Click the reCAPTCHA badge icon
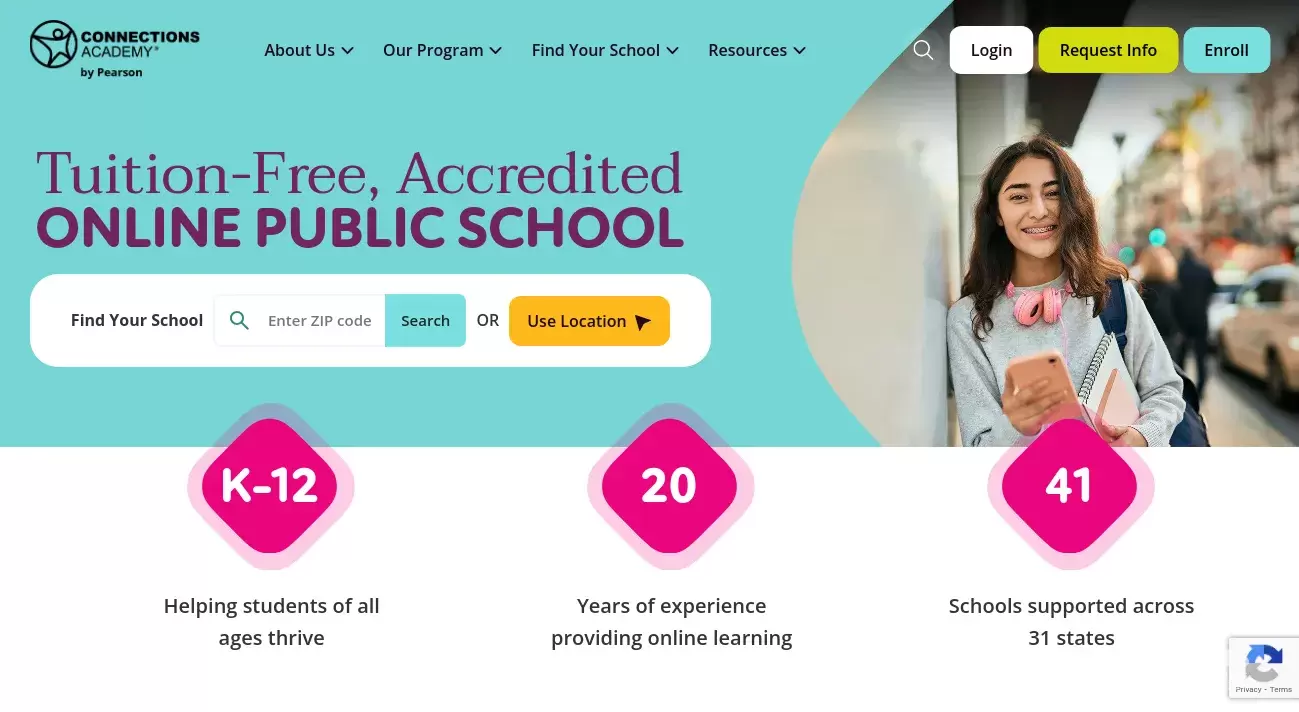This screenshot has height=712, width=1299. click(x=1264, y=663)
